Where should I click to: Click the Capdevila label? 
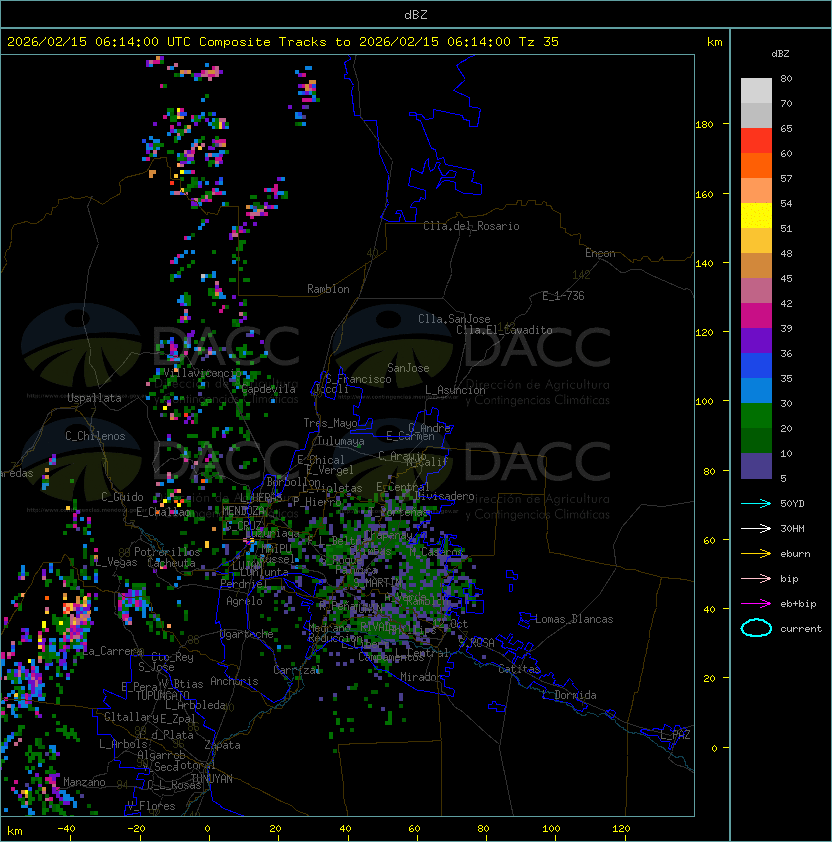point(269,389)
